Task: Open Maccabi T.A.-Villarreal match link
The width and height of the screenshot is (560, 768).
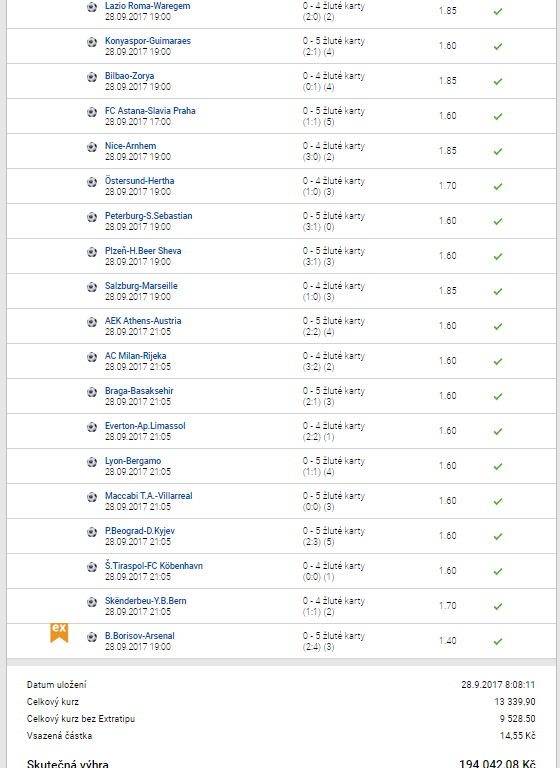Action: tap(148, 496)
